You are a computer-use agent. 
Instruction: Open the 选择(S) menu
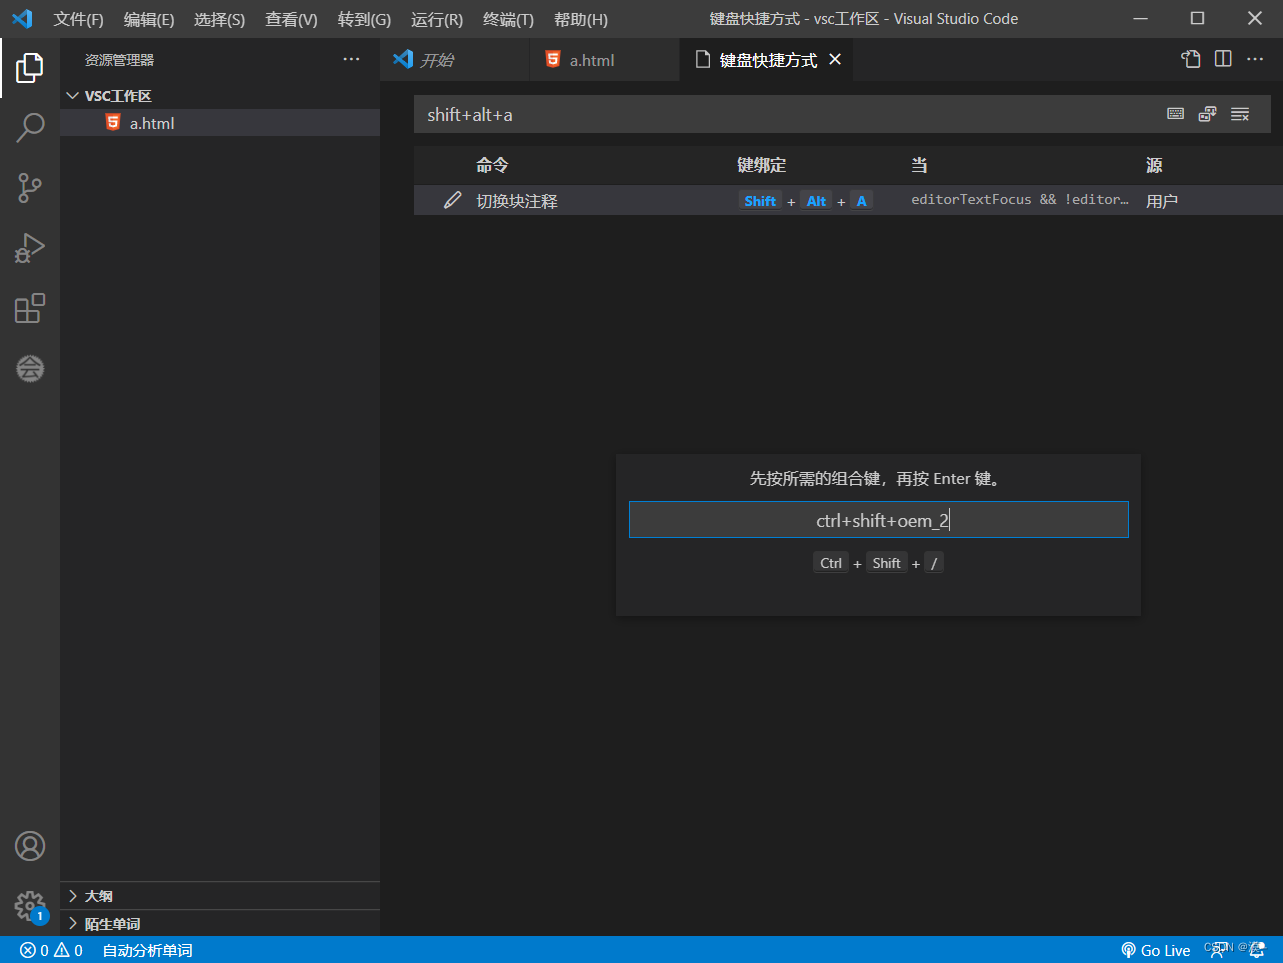[219, 19]
